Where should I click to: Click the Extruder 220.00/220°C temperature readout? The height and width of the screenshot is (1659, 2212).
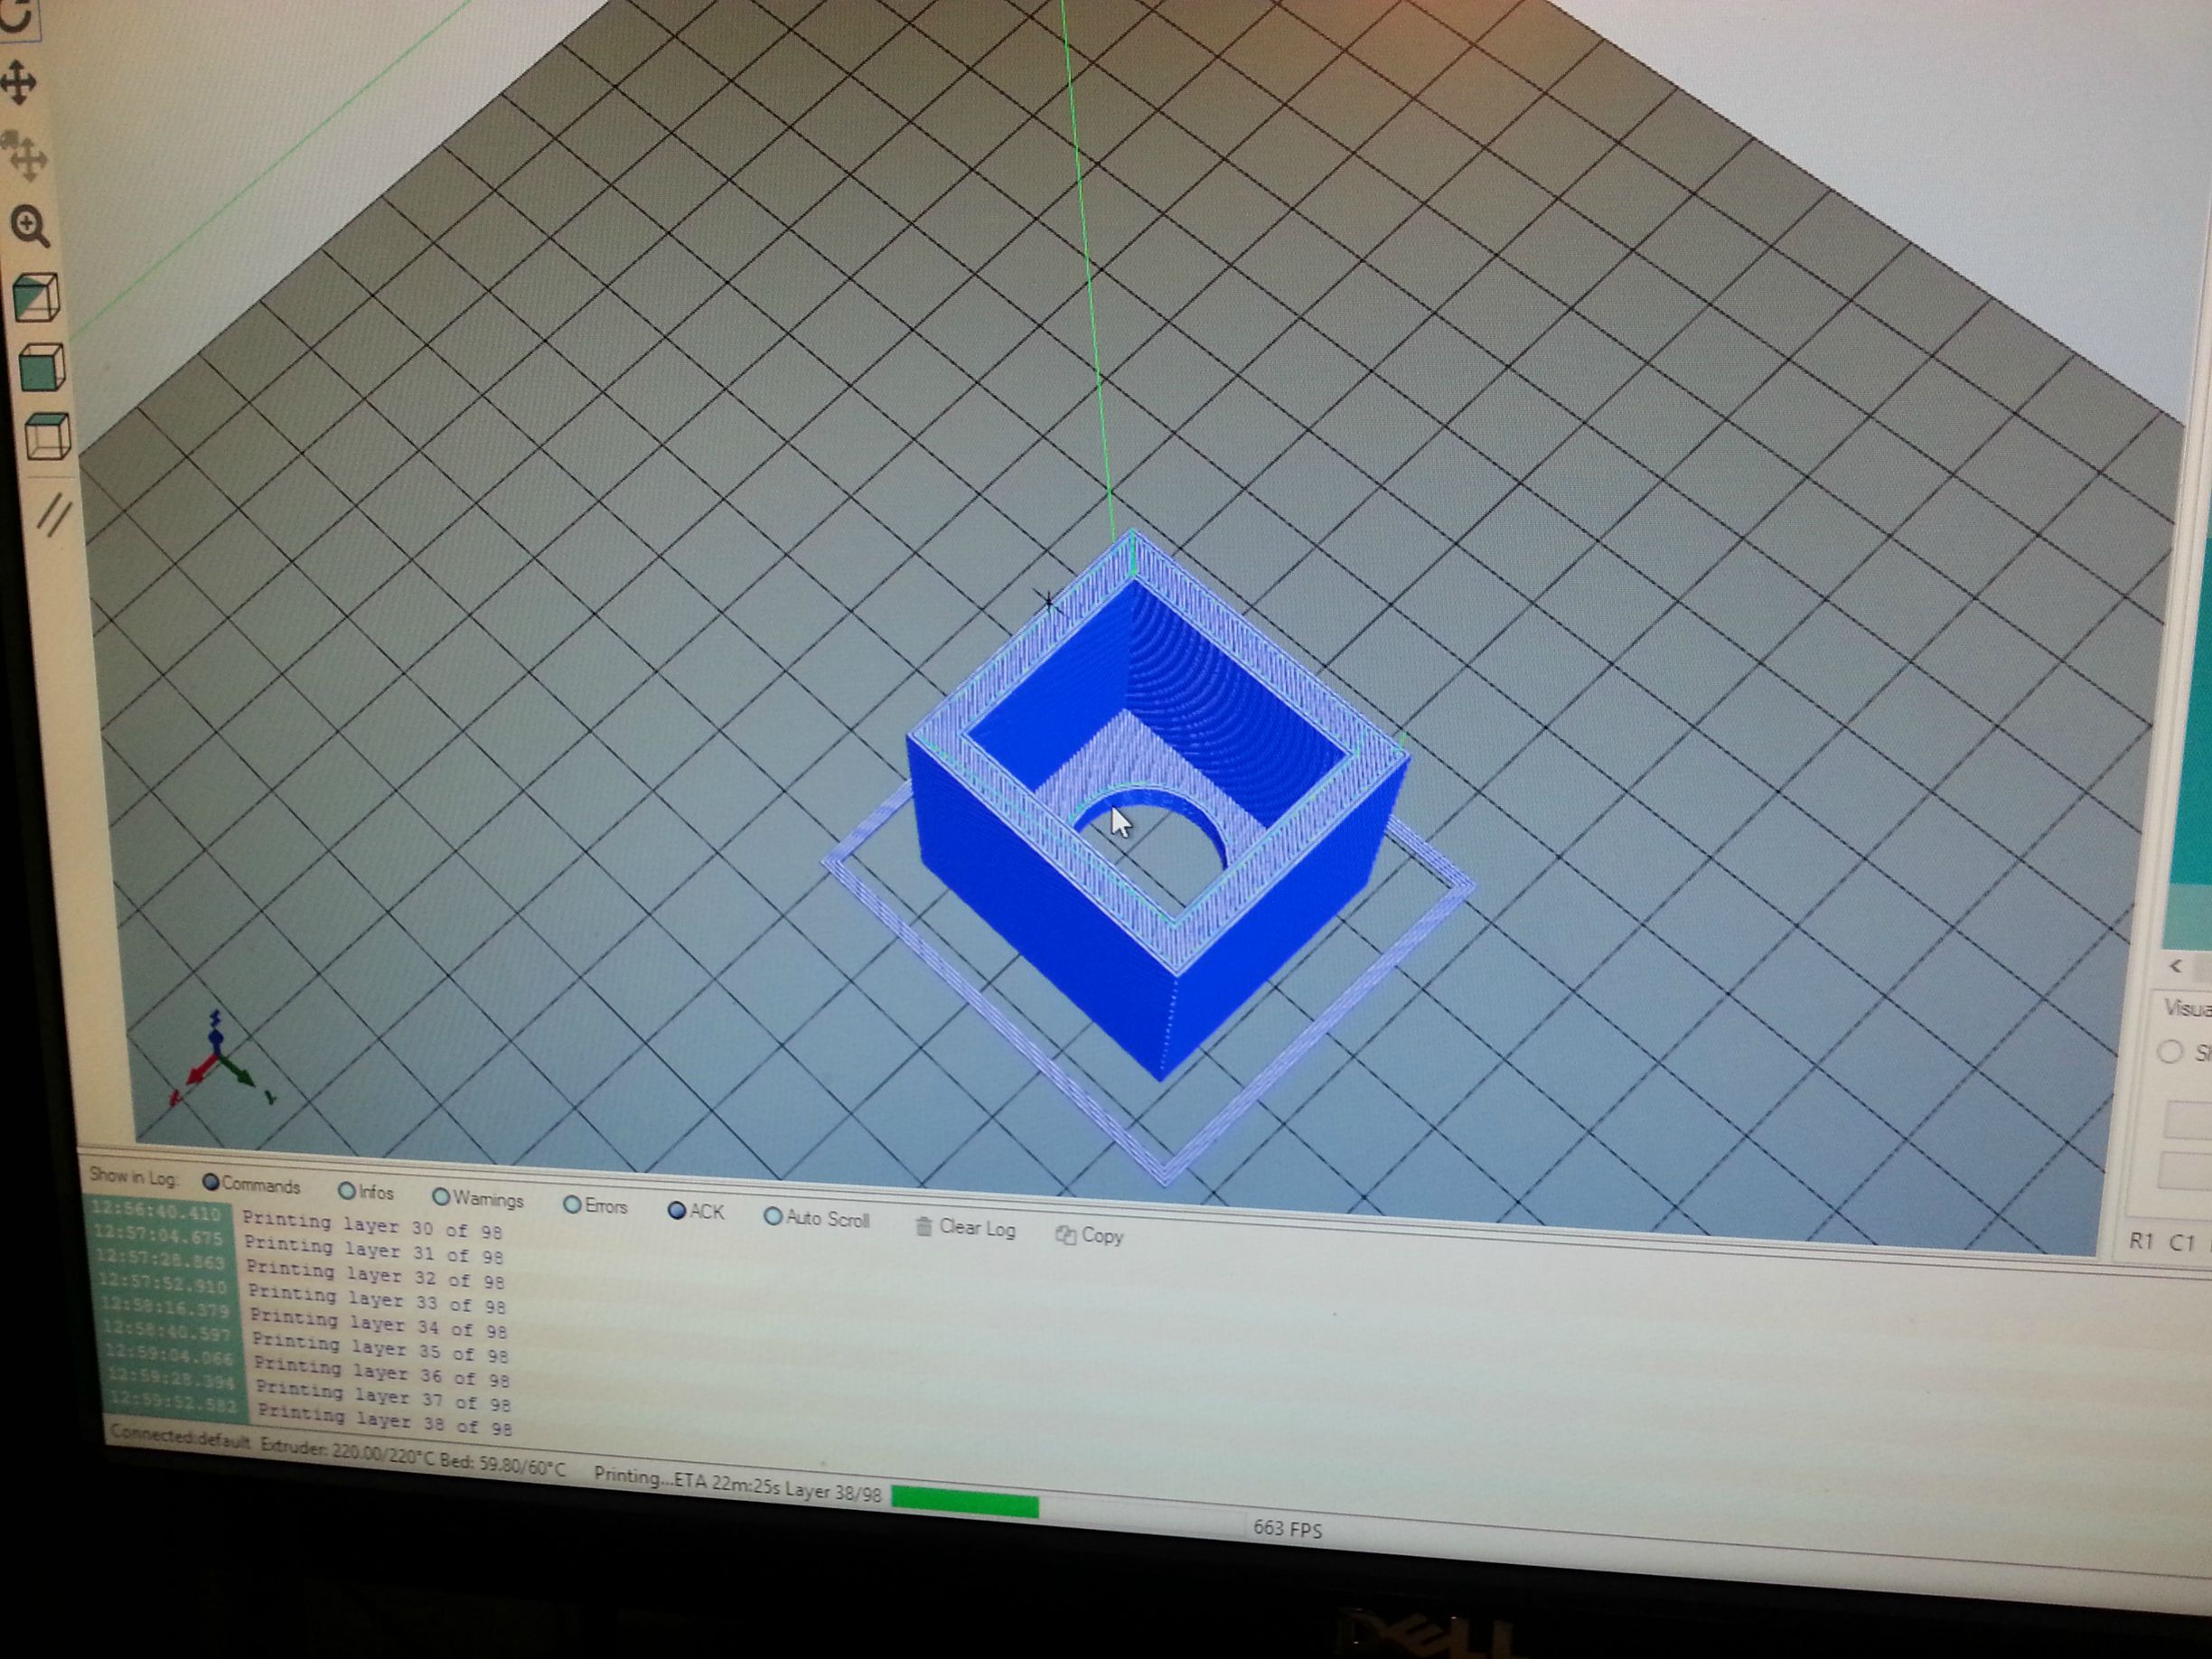[347, 1452]
